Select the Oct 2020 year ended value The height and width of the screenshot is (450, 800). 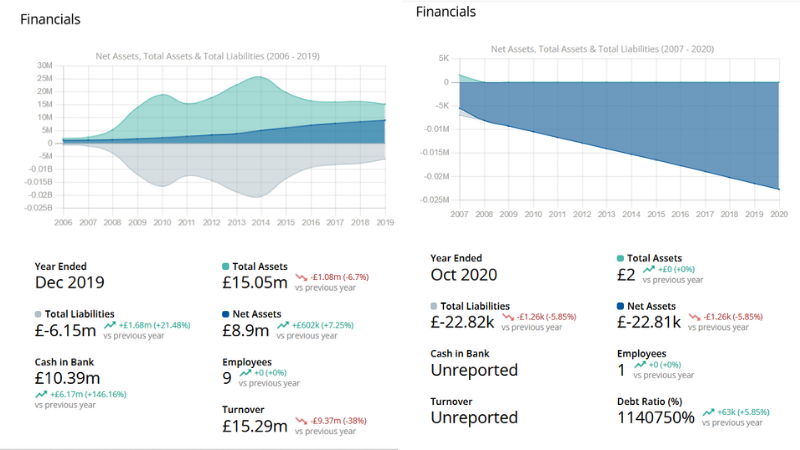click(x=464, y=274)
